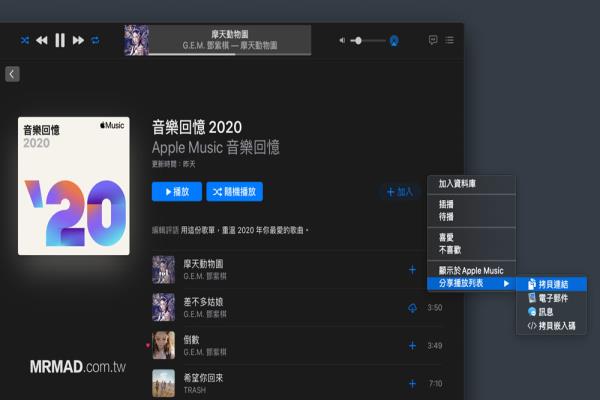Seek using the playback progress bar
Viewport: 600px width, 400px height.
point(230,54)
